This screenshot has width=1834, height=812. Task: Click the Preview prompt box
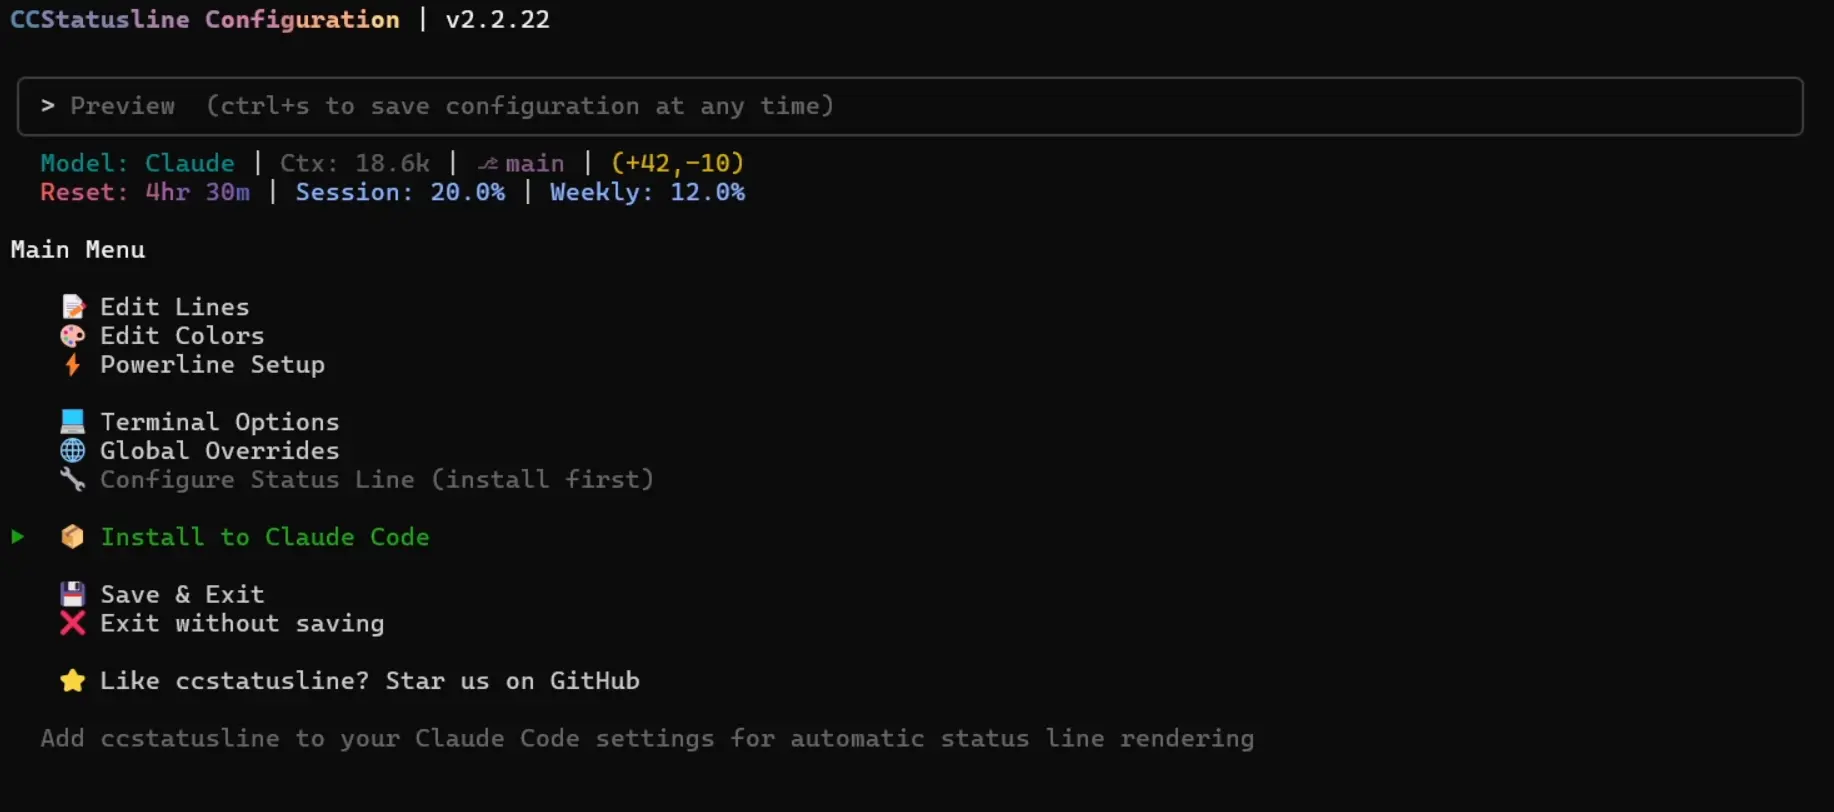pos(910,106)
